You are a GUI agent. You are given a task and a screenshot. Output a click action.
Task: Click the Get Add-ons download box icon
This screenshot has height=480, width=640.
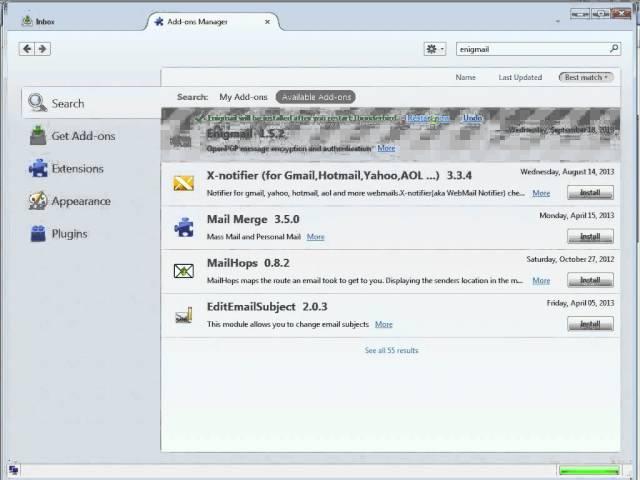pyautogui.click(x=38, y=136)
